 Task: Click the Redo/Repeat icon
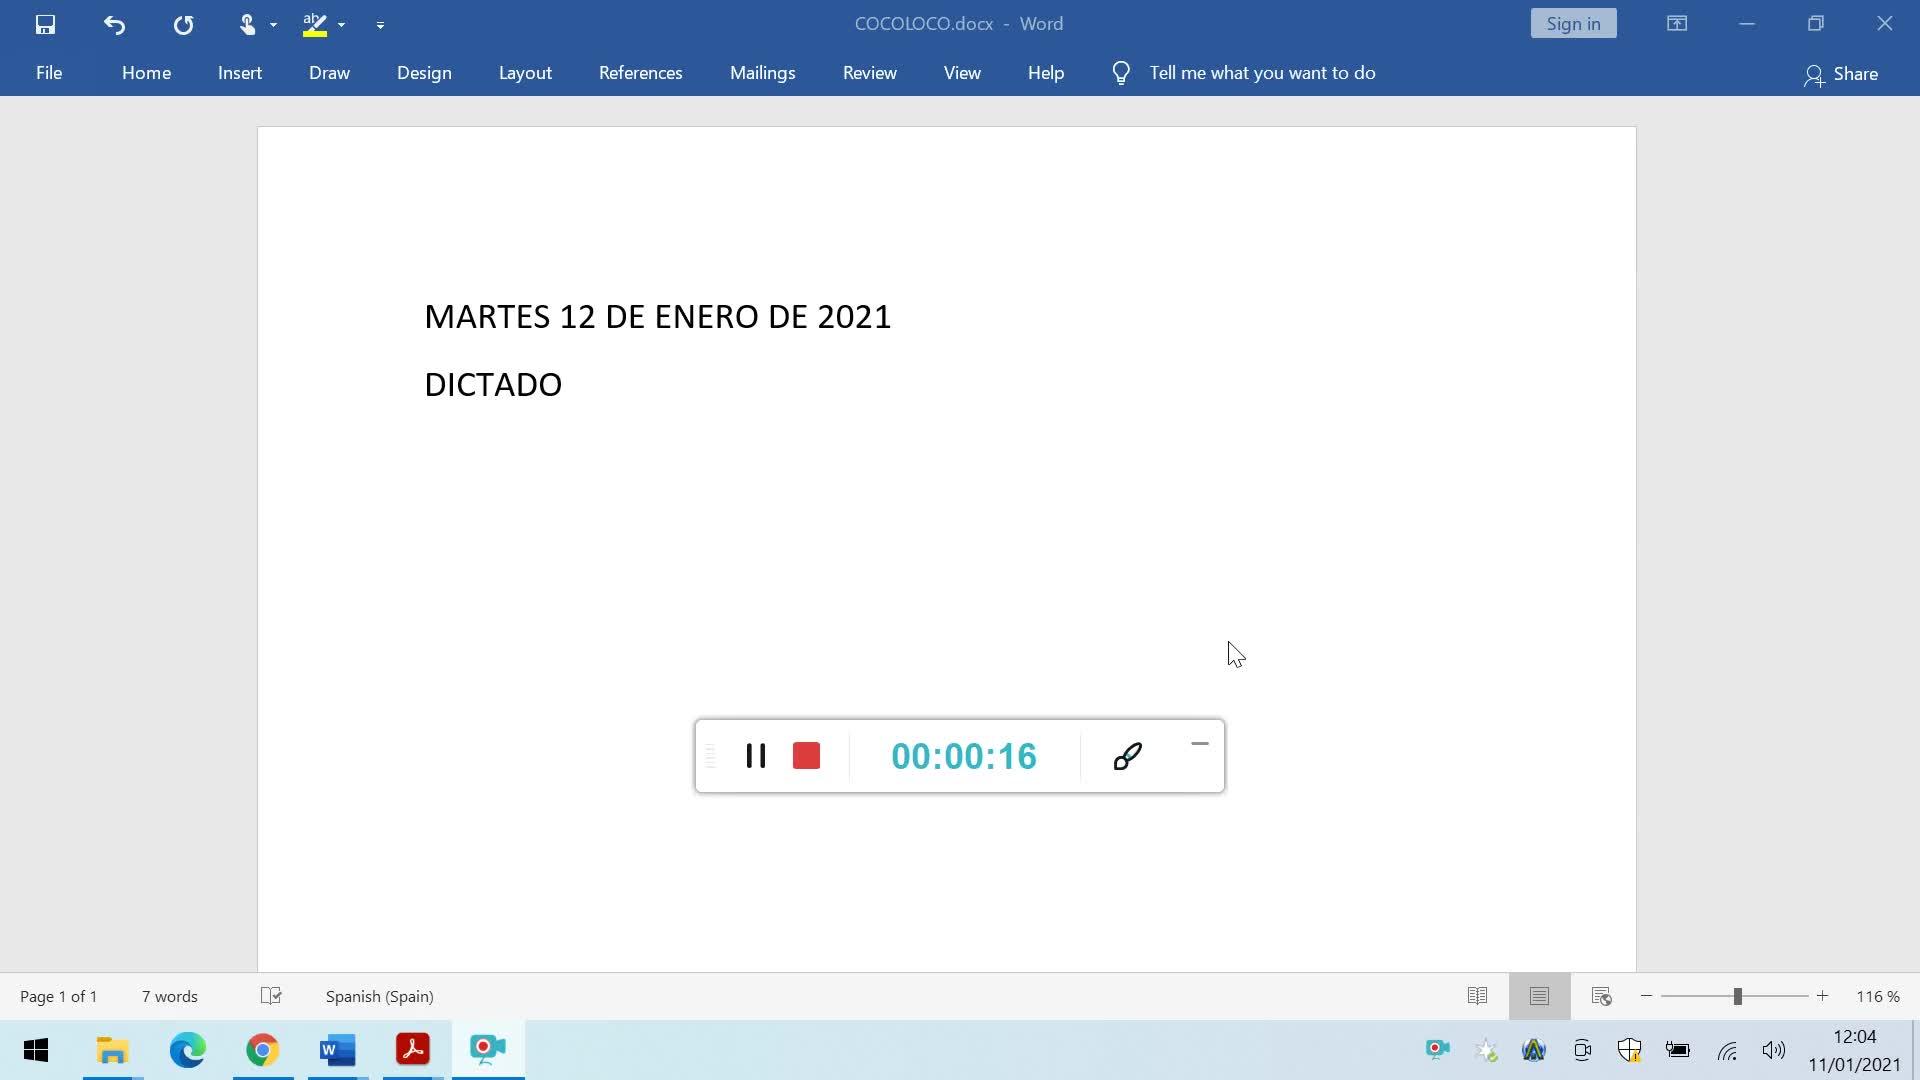pos(183,24)
